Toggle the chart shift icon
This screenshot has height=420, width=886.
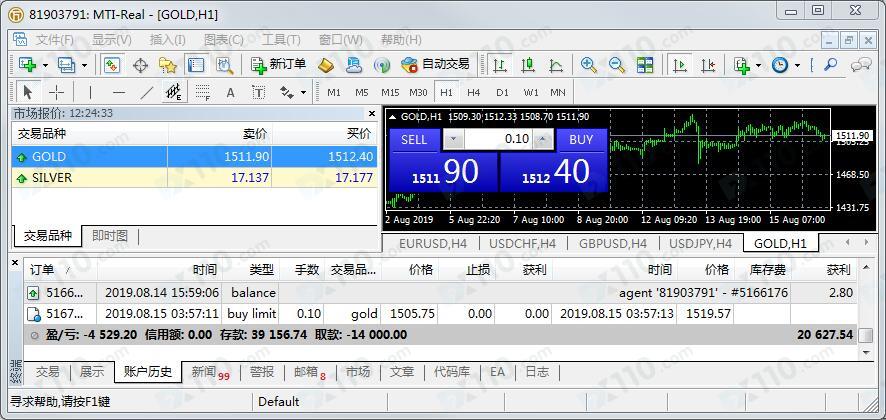708,65
